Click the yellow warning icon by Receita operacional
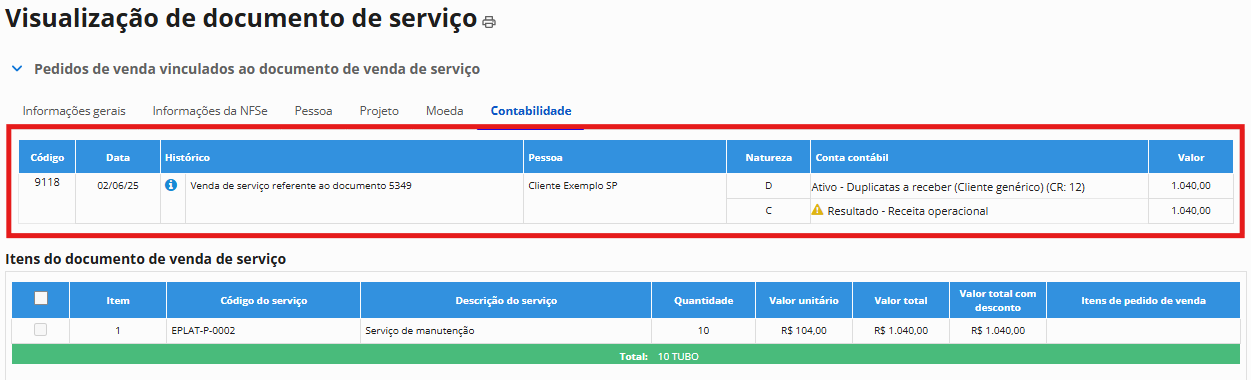This screenshot has height=380, width=1251. (817, 210)
